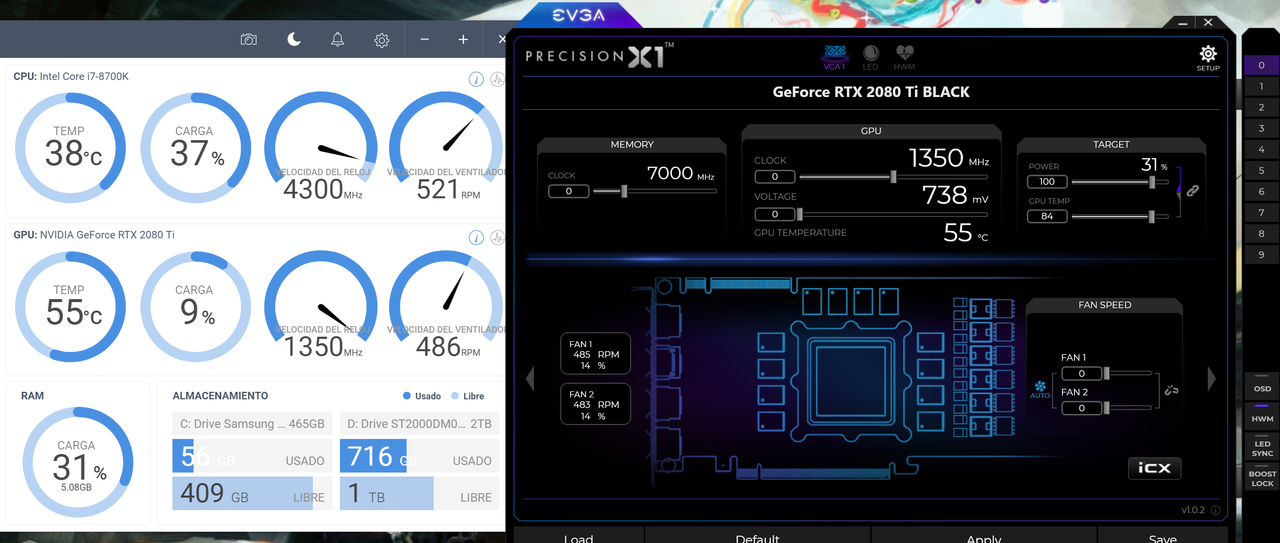1280x543 pixels.
Task: Click the GPU voltage slider
Action: (894, 213)
